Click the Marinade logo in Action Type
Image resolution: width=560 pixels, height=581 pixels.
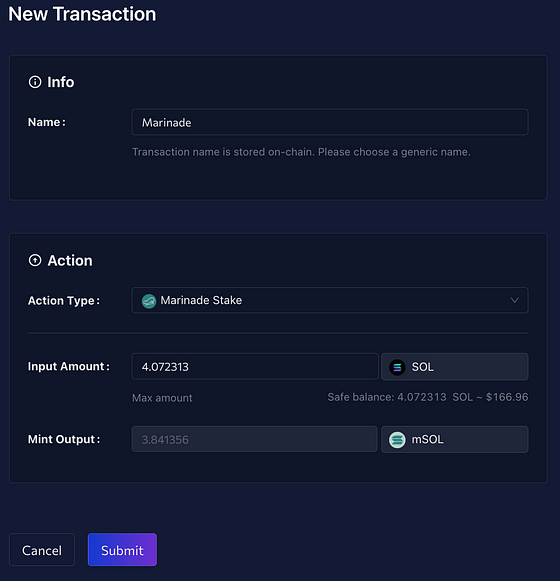[149, 301]
